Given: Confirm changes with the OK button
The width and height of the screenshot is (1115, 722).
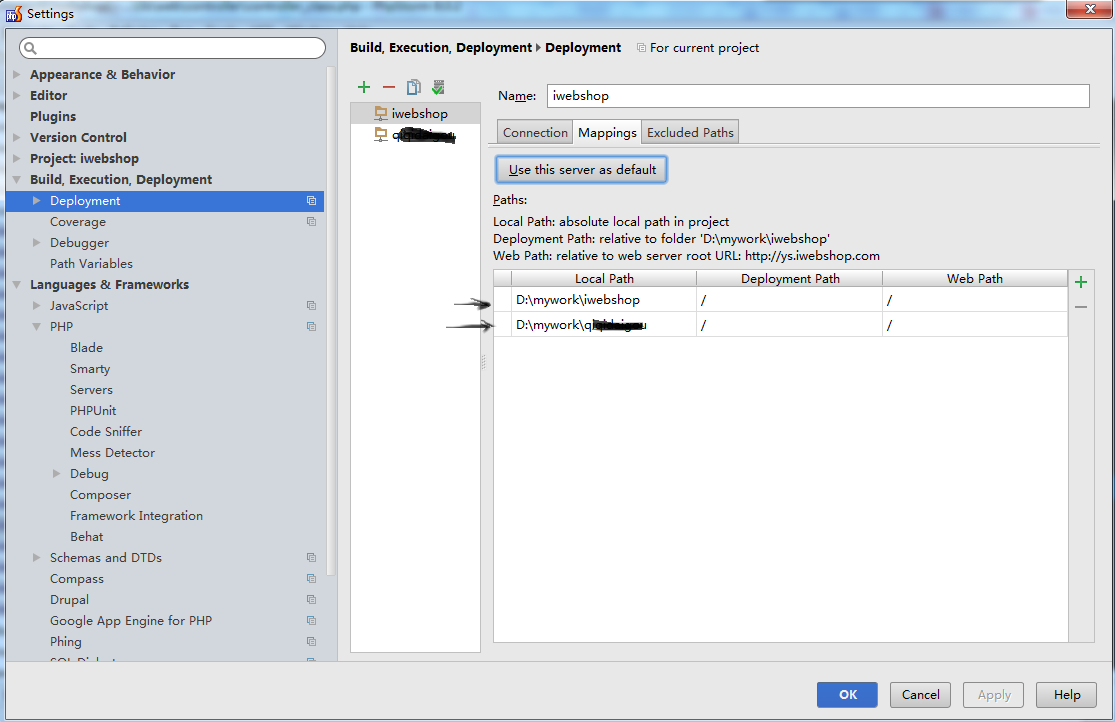Looking at the screenshot, I should click(x=847, y=695).
